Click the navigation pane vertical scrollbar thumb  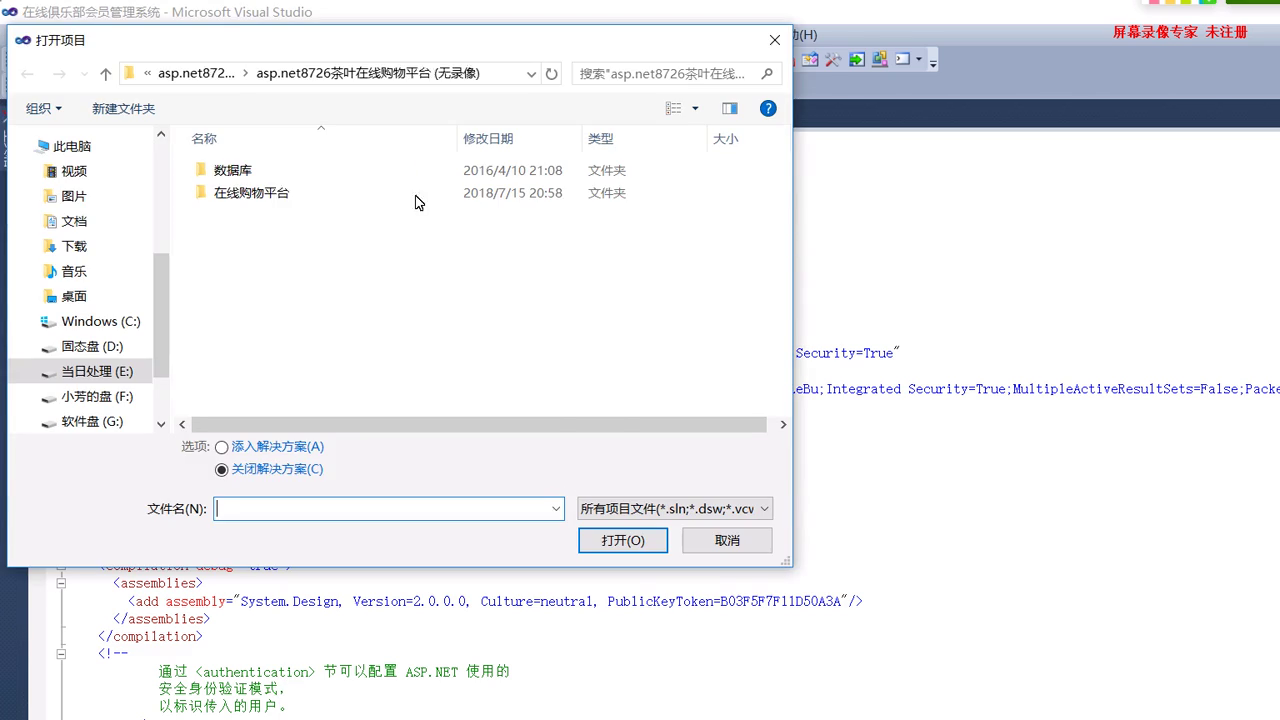point(161,315)
